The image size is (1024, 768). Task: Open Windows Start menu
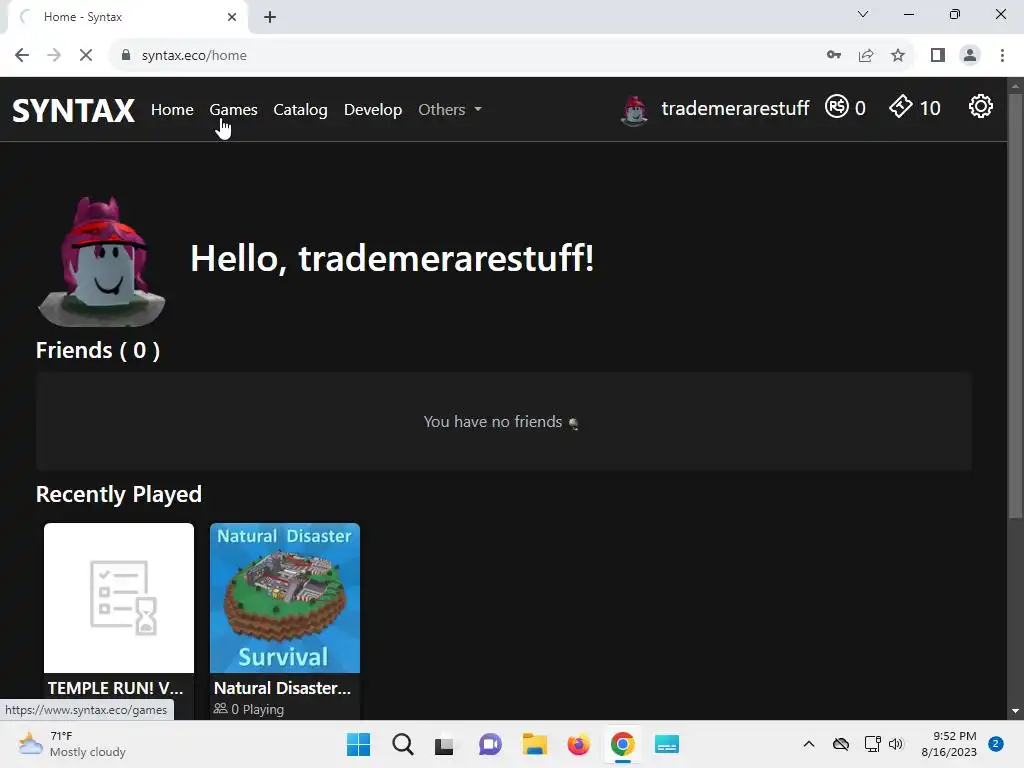[x=359, y=744]
